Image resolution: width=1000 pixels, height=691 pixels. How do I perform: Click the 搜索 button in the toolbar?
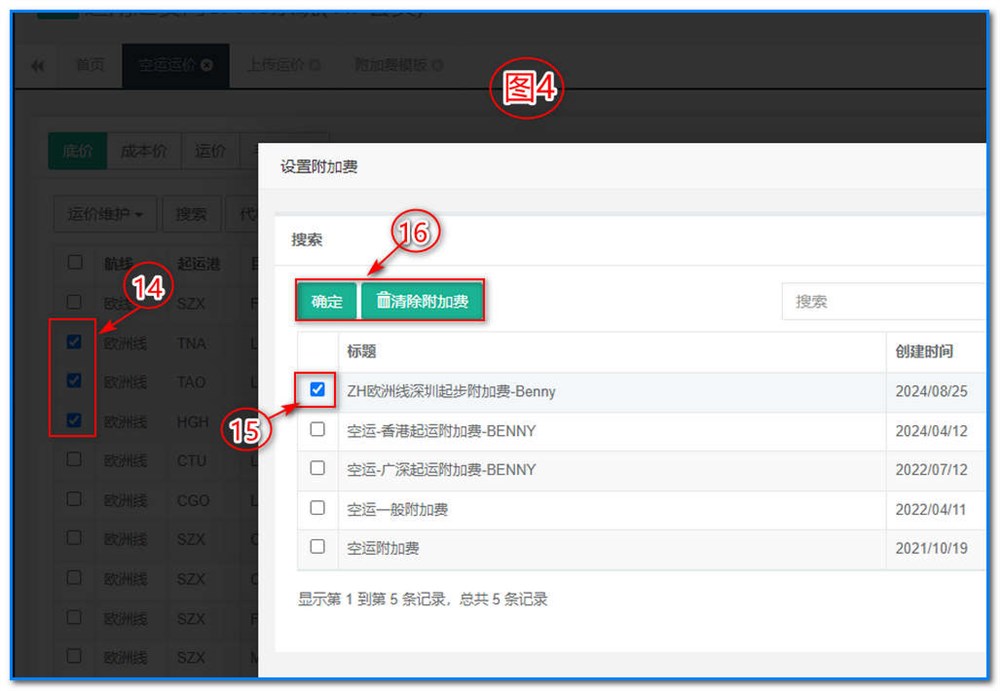pos(191,214)
